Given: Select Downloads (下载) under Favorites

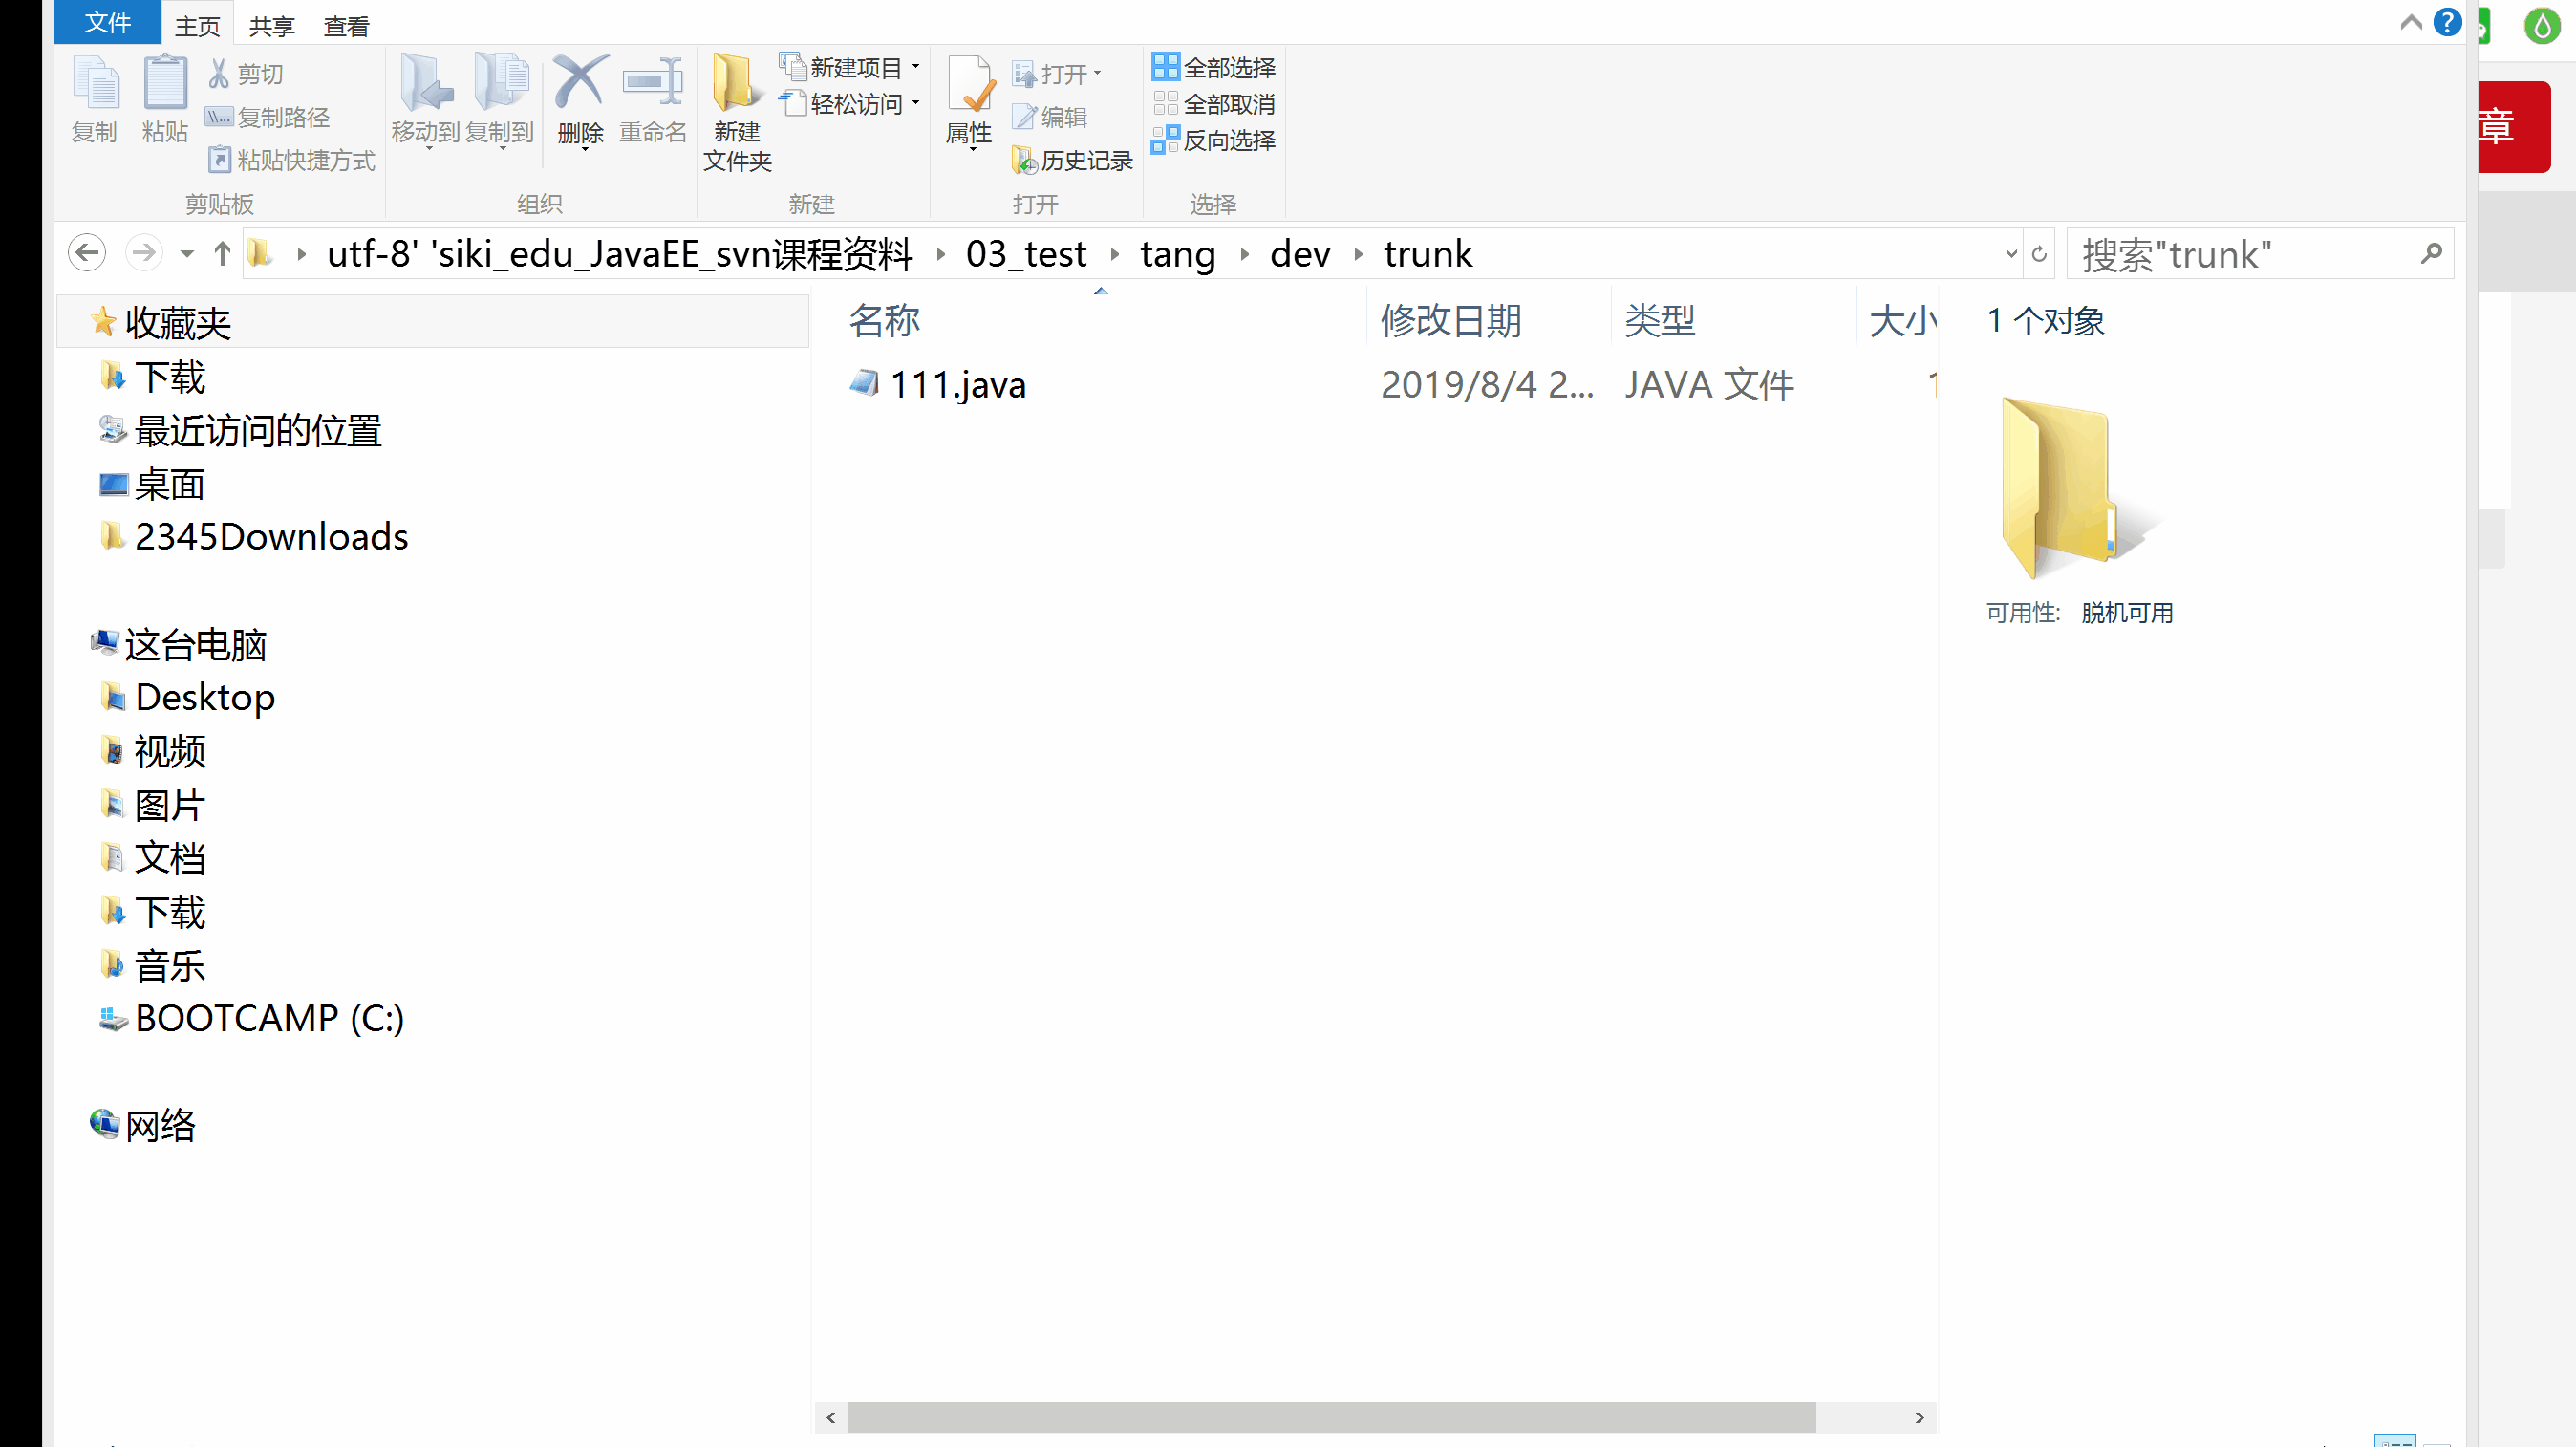Looking at the screenshot, I should (170, 377).
